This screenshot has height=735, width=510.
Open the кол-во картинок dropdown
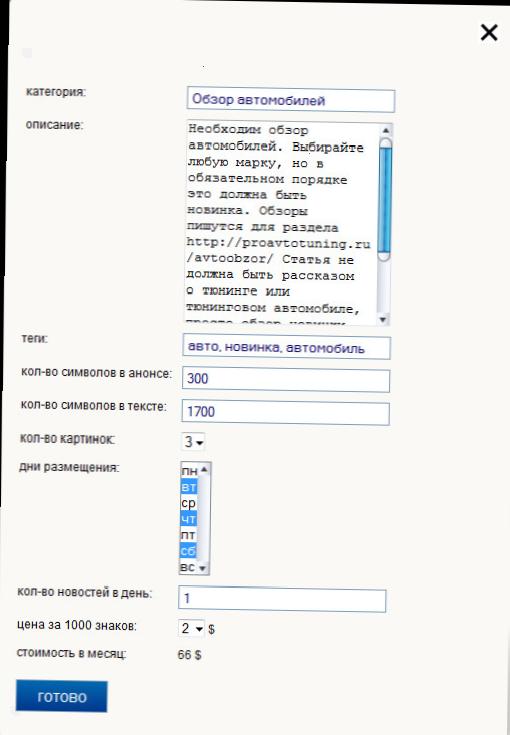(193, 442)
